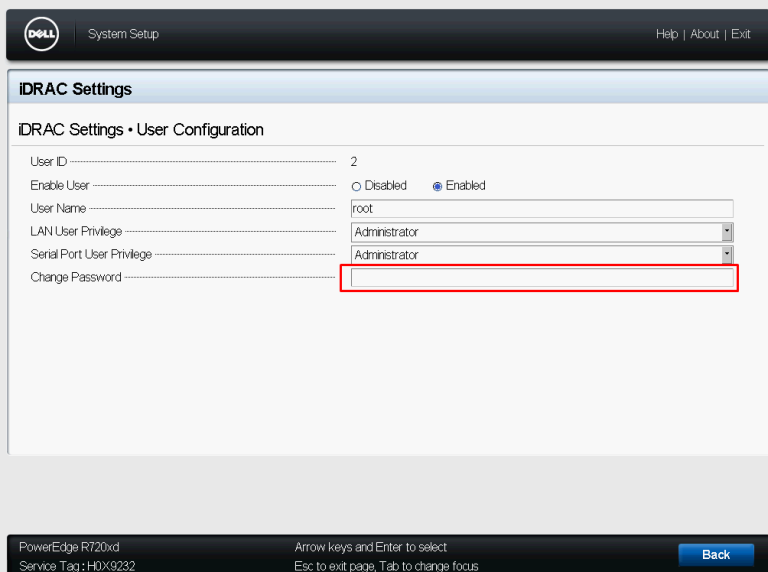
Task: Focus the Change Password input field
Action: pos(541,278)
